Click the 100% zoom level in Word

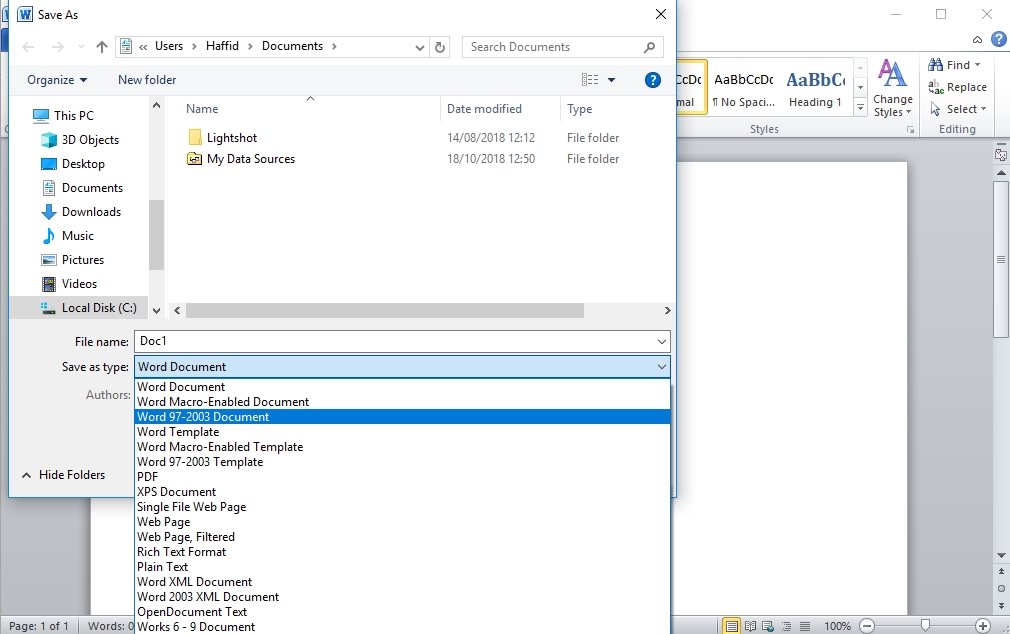[837, 626]
